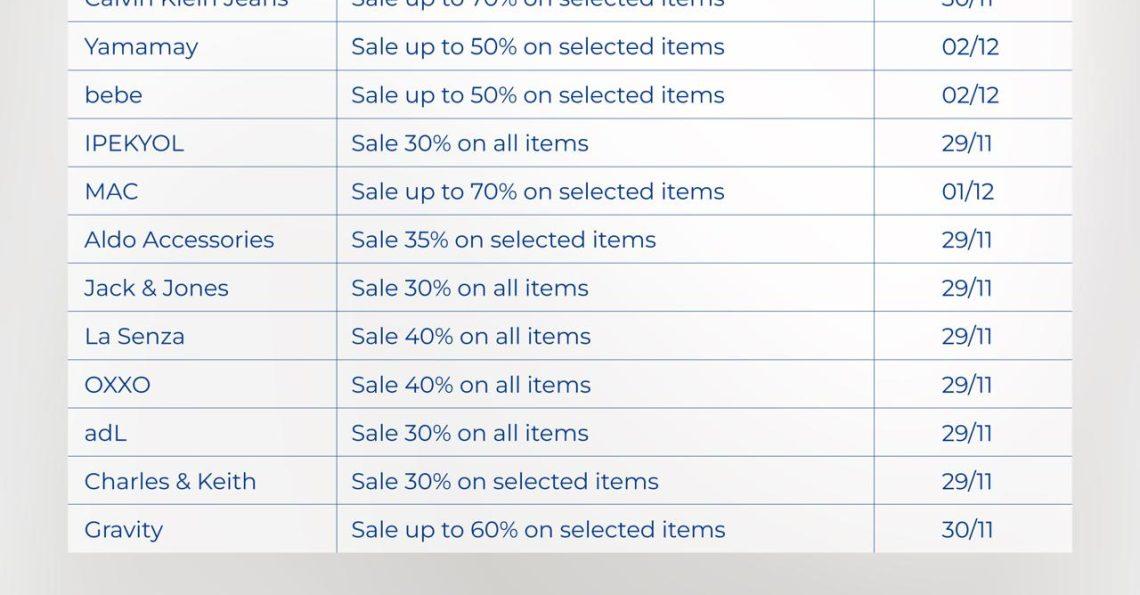Select the OXXO brand cell
This screenshot has width=1140, height=595.
coord(117,385)
